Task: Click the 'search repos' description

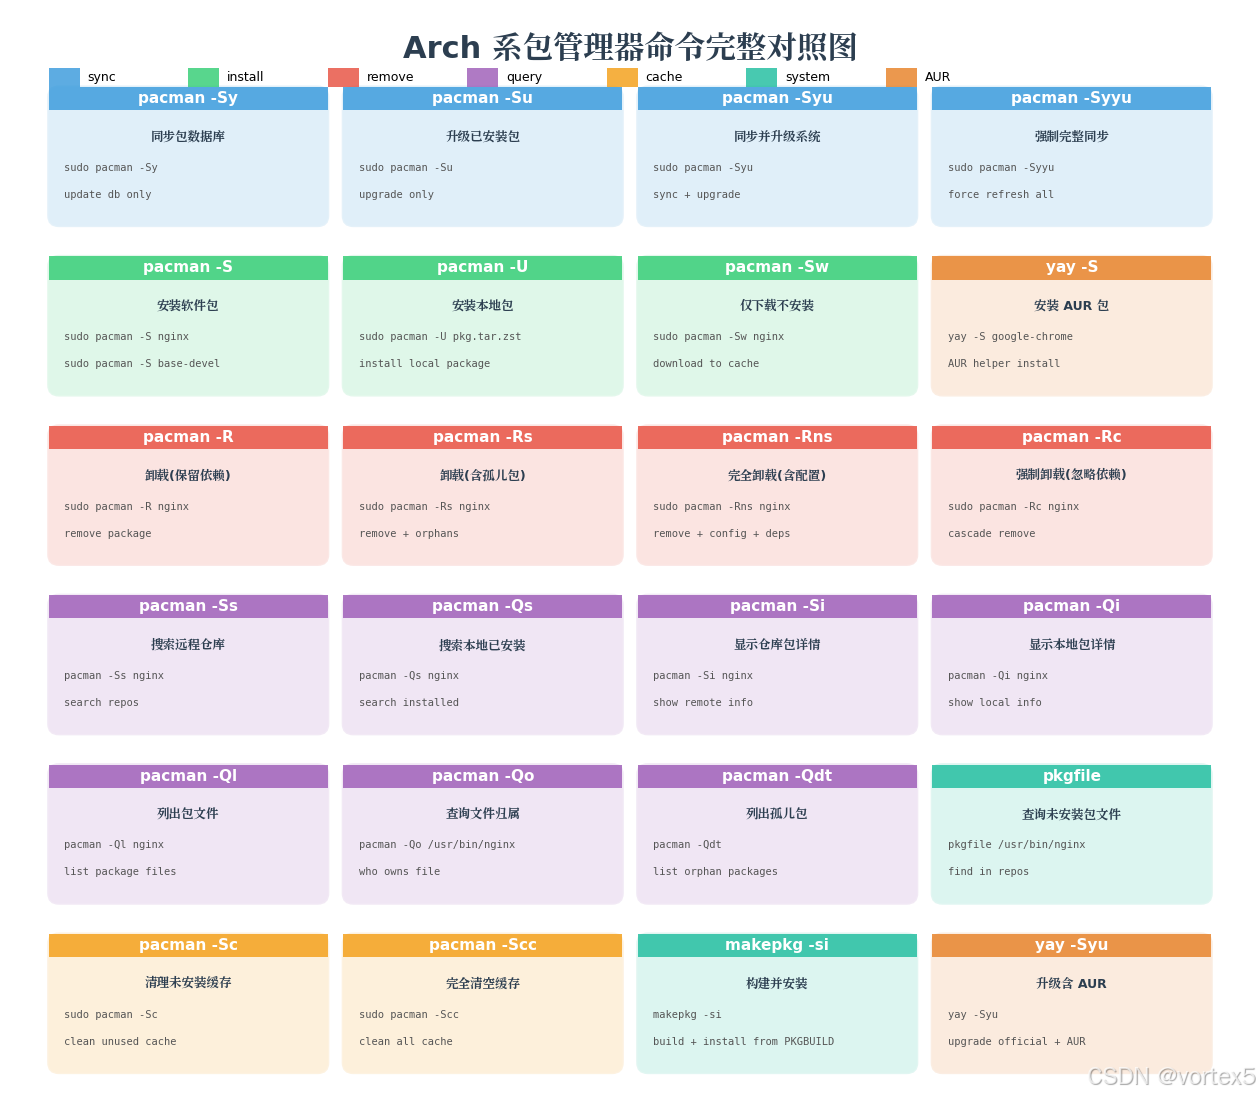Action: click(x=102, y=703)
